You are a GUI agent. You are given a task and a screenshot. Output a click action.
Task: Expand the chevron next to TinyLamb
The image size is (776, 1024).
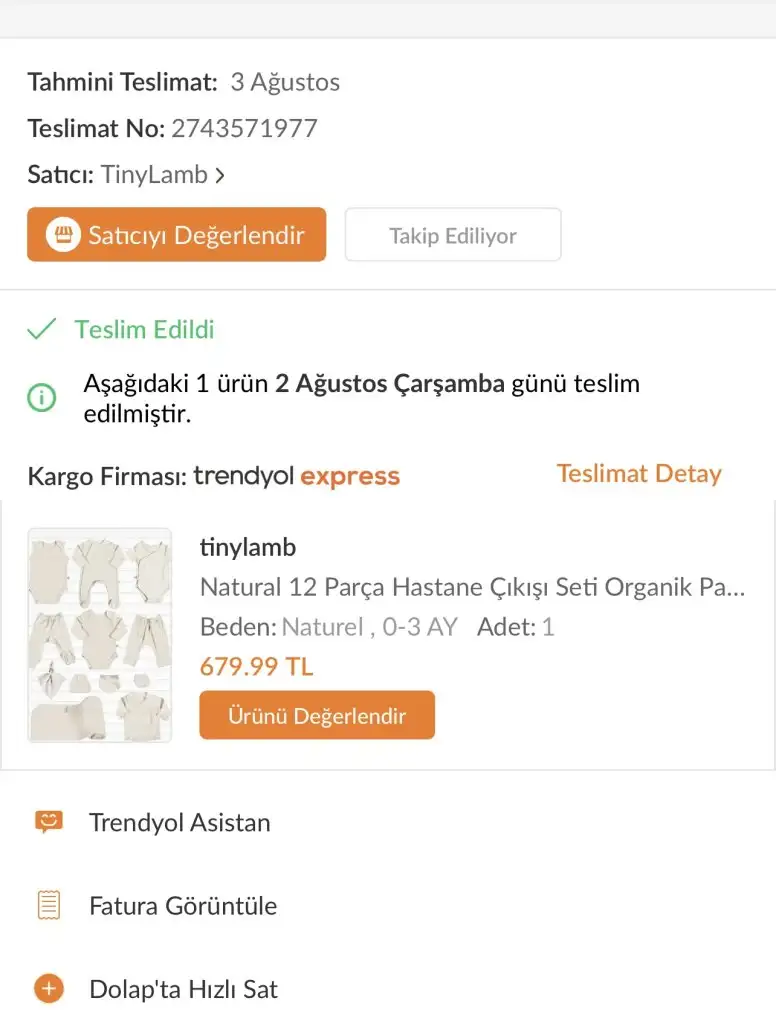tap(220, 175)
